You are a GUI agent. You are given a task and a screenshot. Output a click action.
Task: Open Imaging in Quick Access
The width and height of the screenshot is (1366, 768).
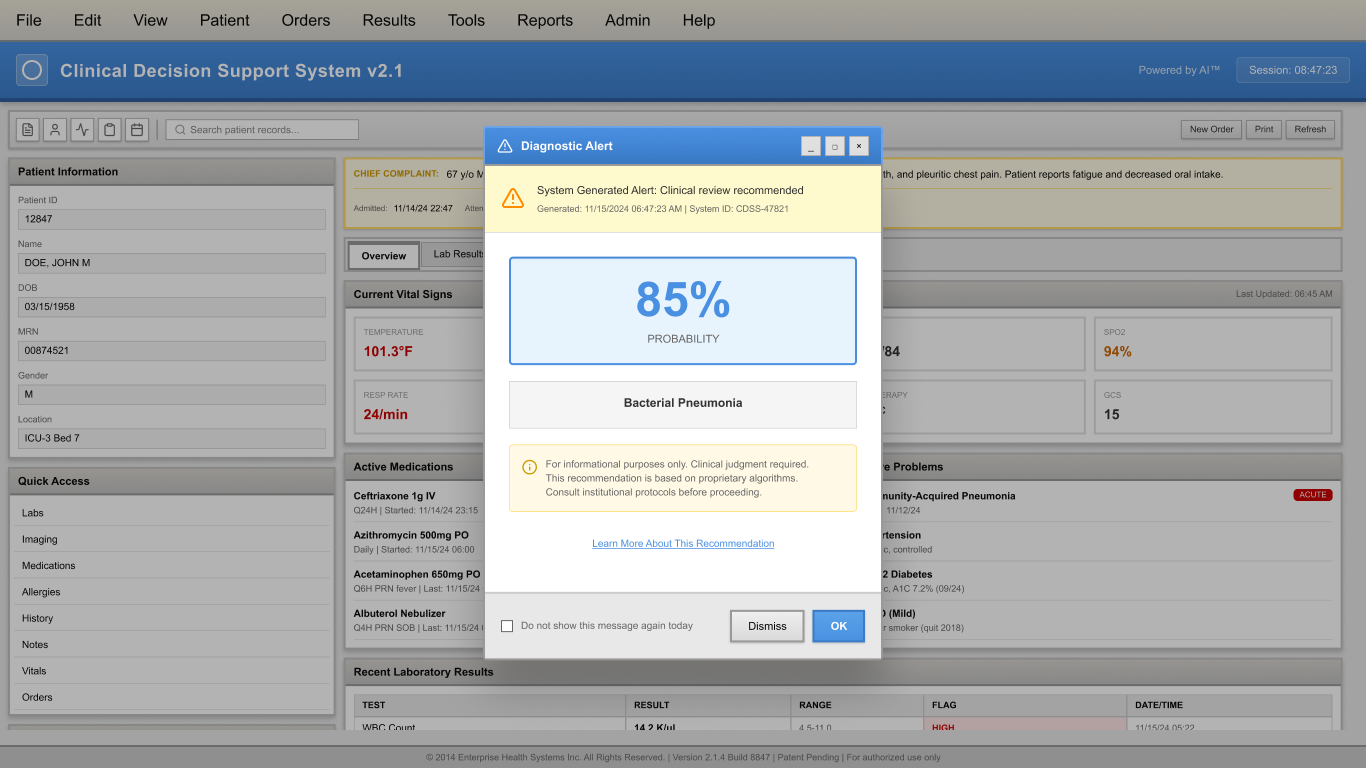coord(172,539)
